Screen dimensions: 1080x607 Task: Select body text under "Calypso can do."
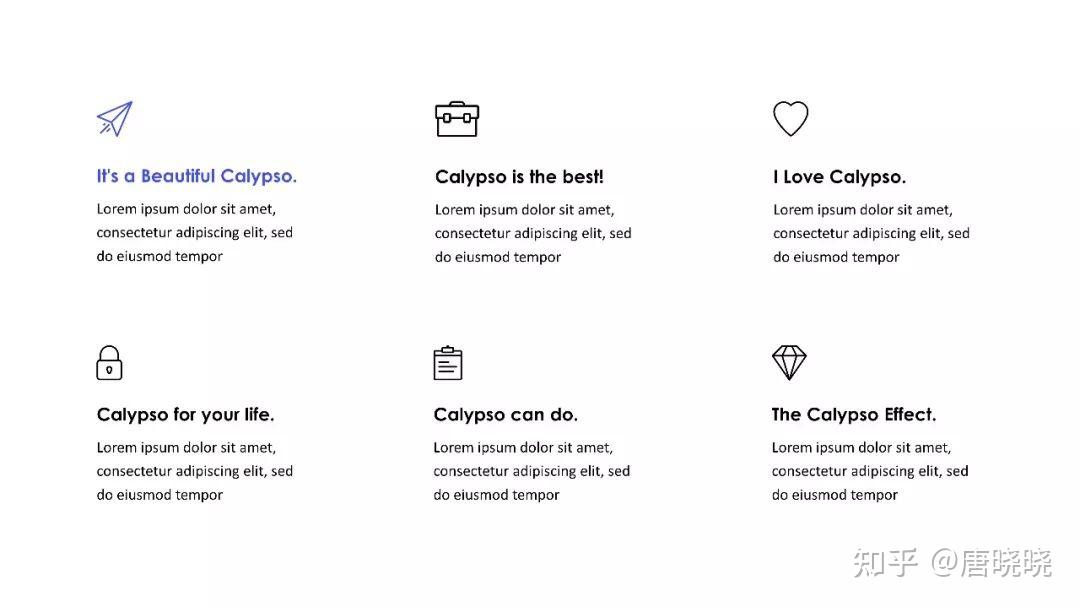pyautogui.click(x=532, y=471)
